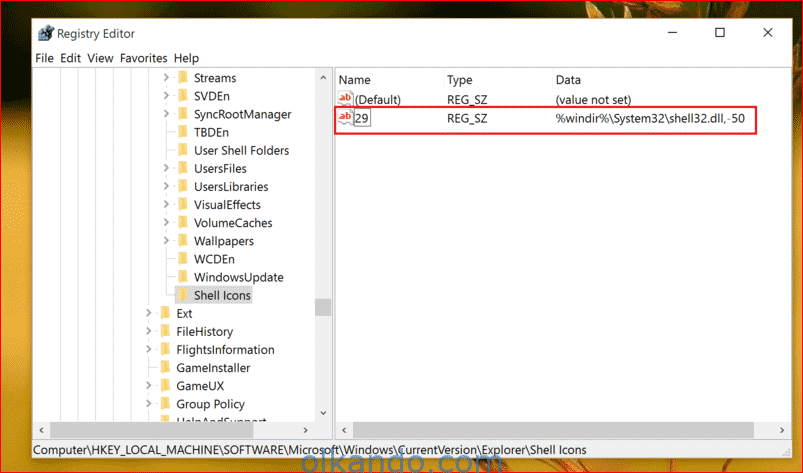This screenshot has width=803, height=473.
Task: Click the shell32.dll,-50 data cell
Action: pos(650,119)
